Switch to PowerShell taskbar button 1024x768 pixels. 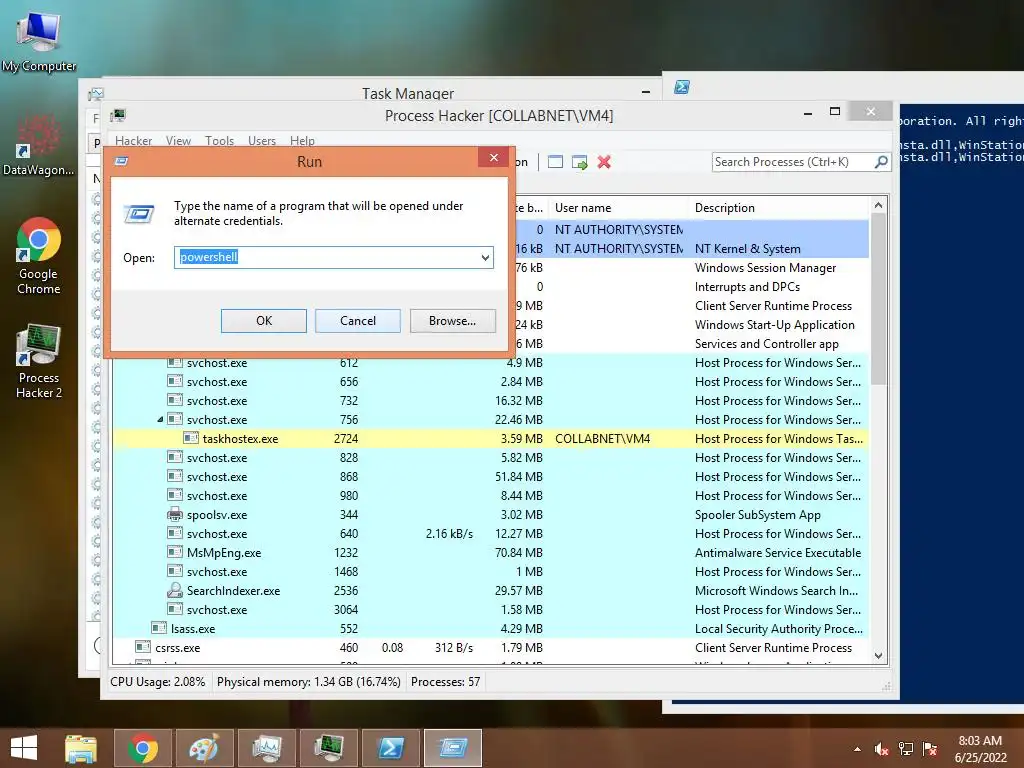(391, 748)
